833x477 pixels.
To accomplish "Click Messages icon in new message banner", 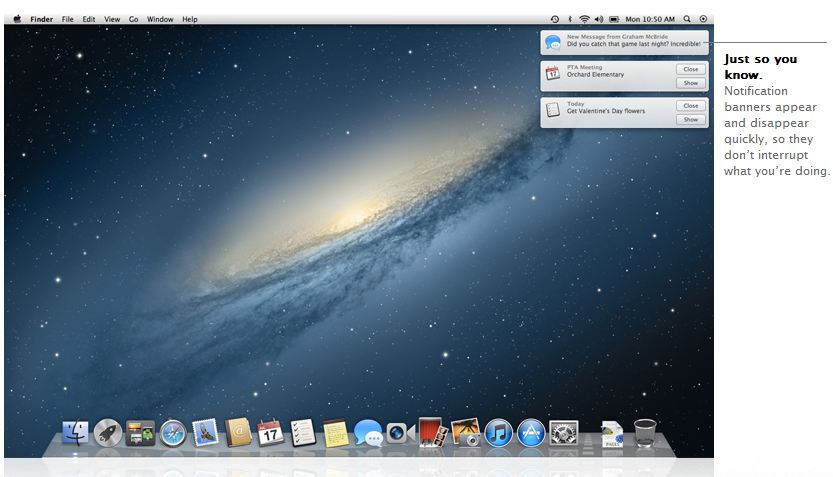I will pos(553,42).
